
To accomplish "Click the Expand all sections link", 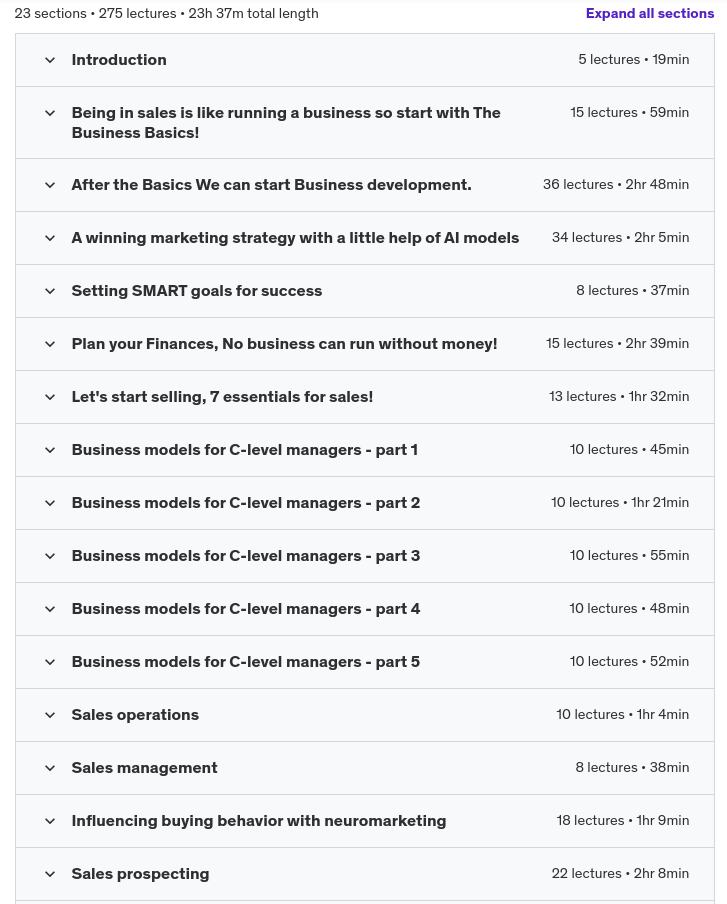I will 649,13.
